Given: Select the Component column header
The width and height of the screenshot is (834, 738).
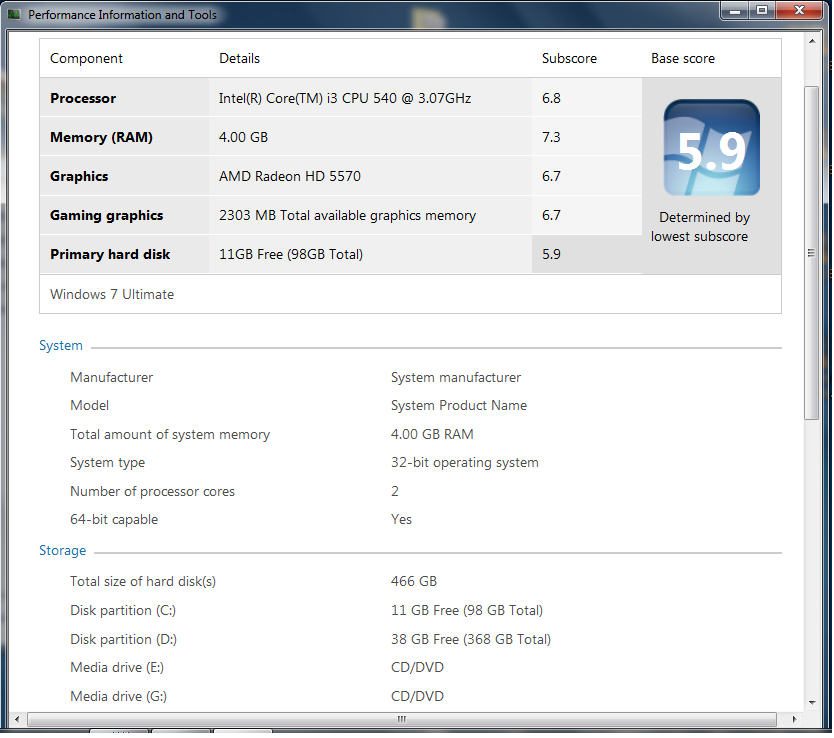Looking at the screenshot, I should click(86, 58).
